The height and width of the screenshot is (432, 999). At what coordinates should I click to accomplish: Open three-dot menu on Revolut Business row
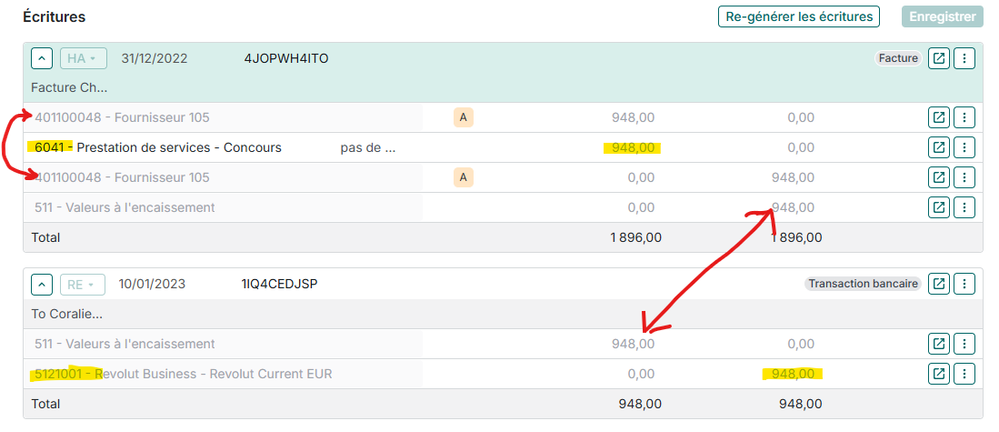(964, 374)
